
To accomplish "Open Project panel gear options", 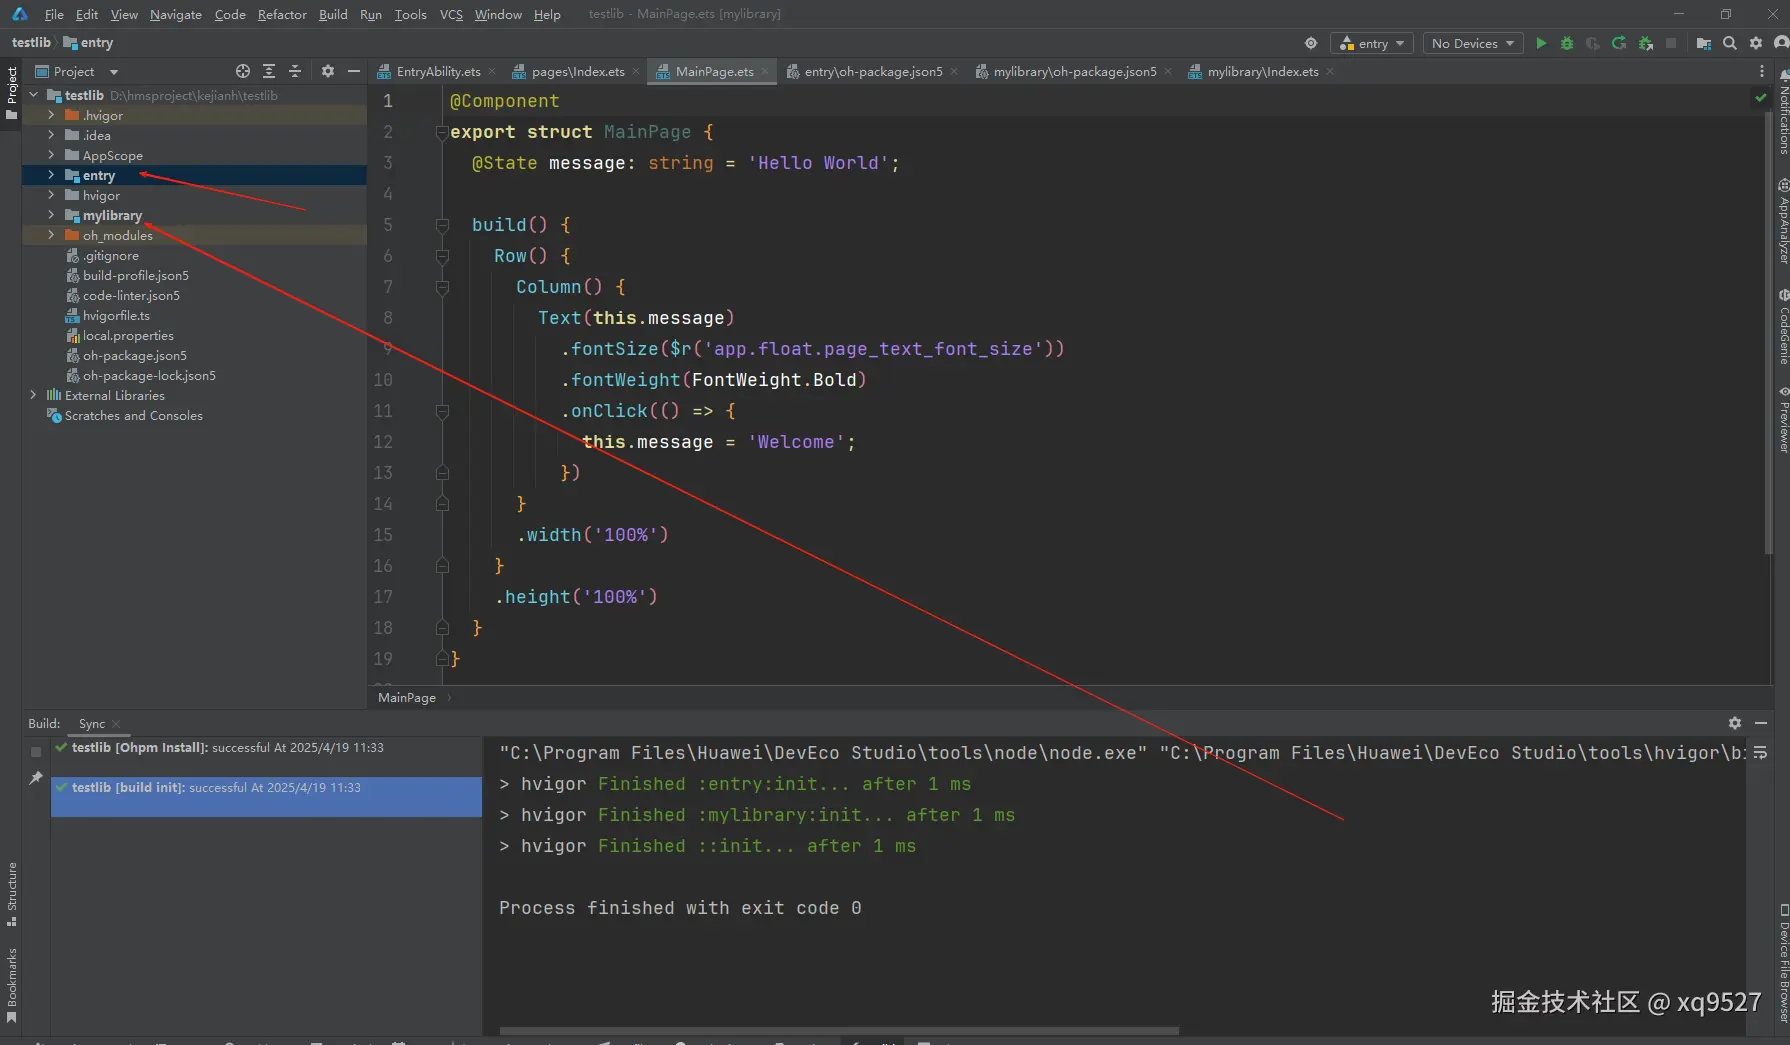I will 327,71.
